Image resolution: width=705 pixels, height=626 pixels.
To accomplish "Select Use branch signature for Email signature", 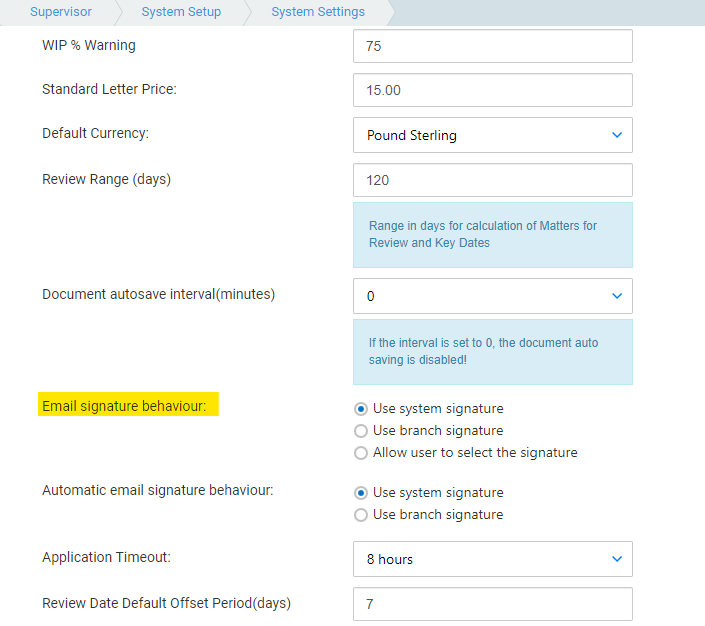I will (x=361, y=431).
